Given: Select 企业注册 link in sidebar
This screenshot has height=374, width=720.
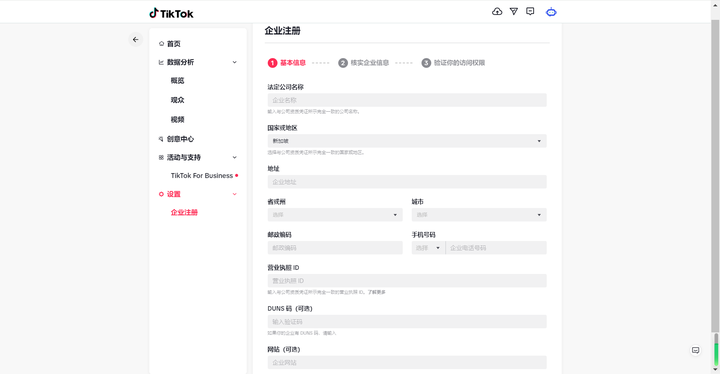Looking at the screenshot, I should click(x=184, y=212).
